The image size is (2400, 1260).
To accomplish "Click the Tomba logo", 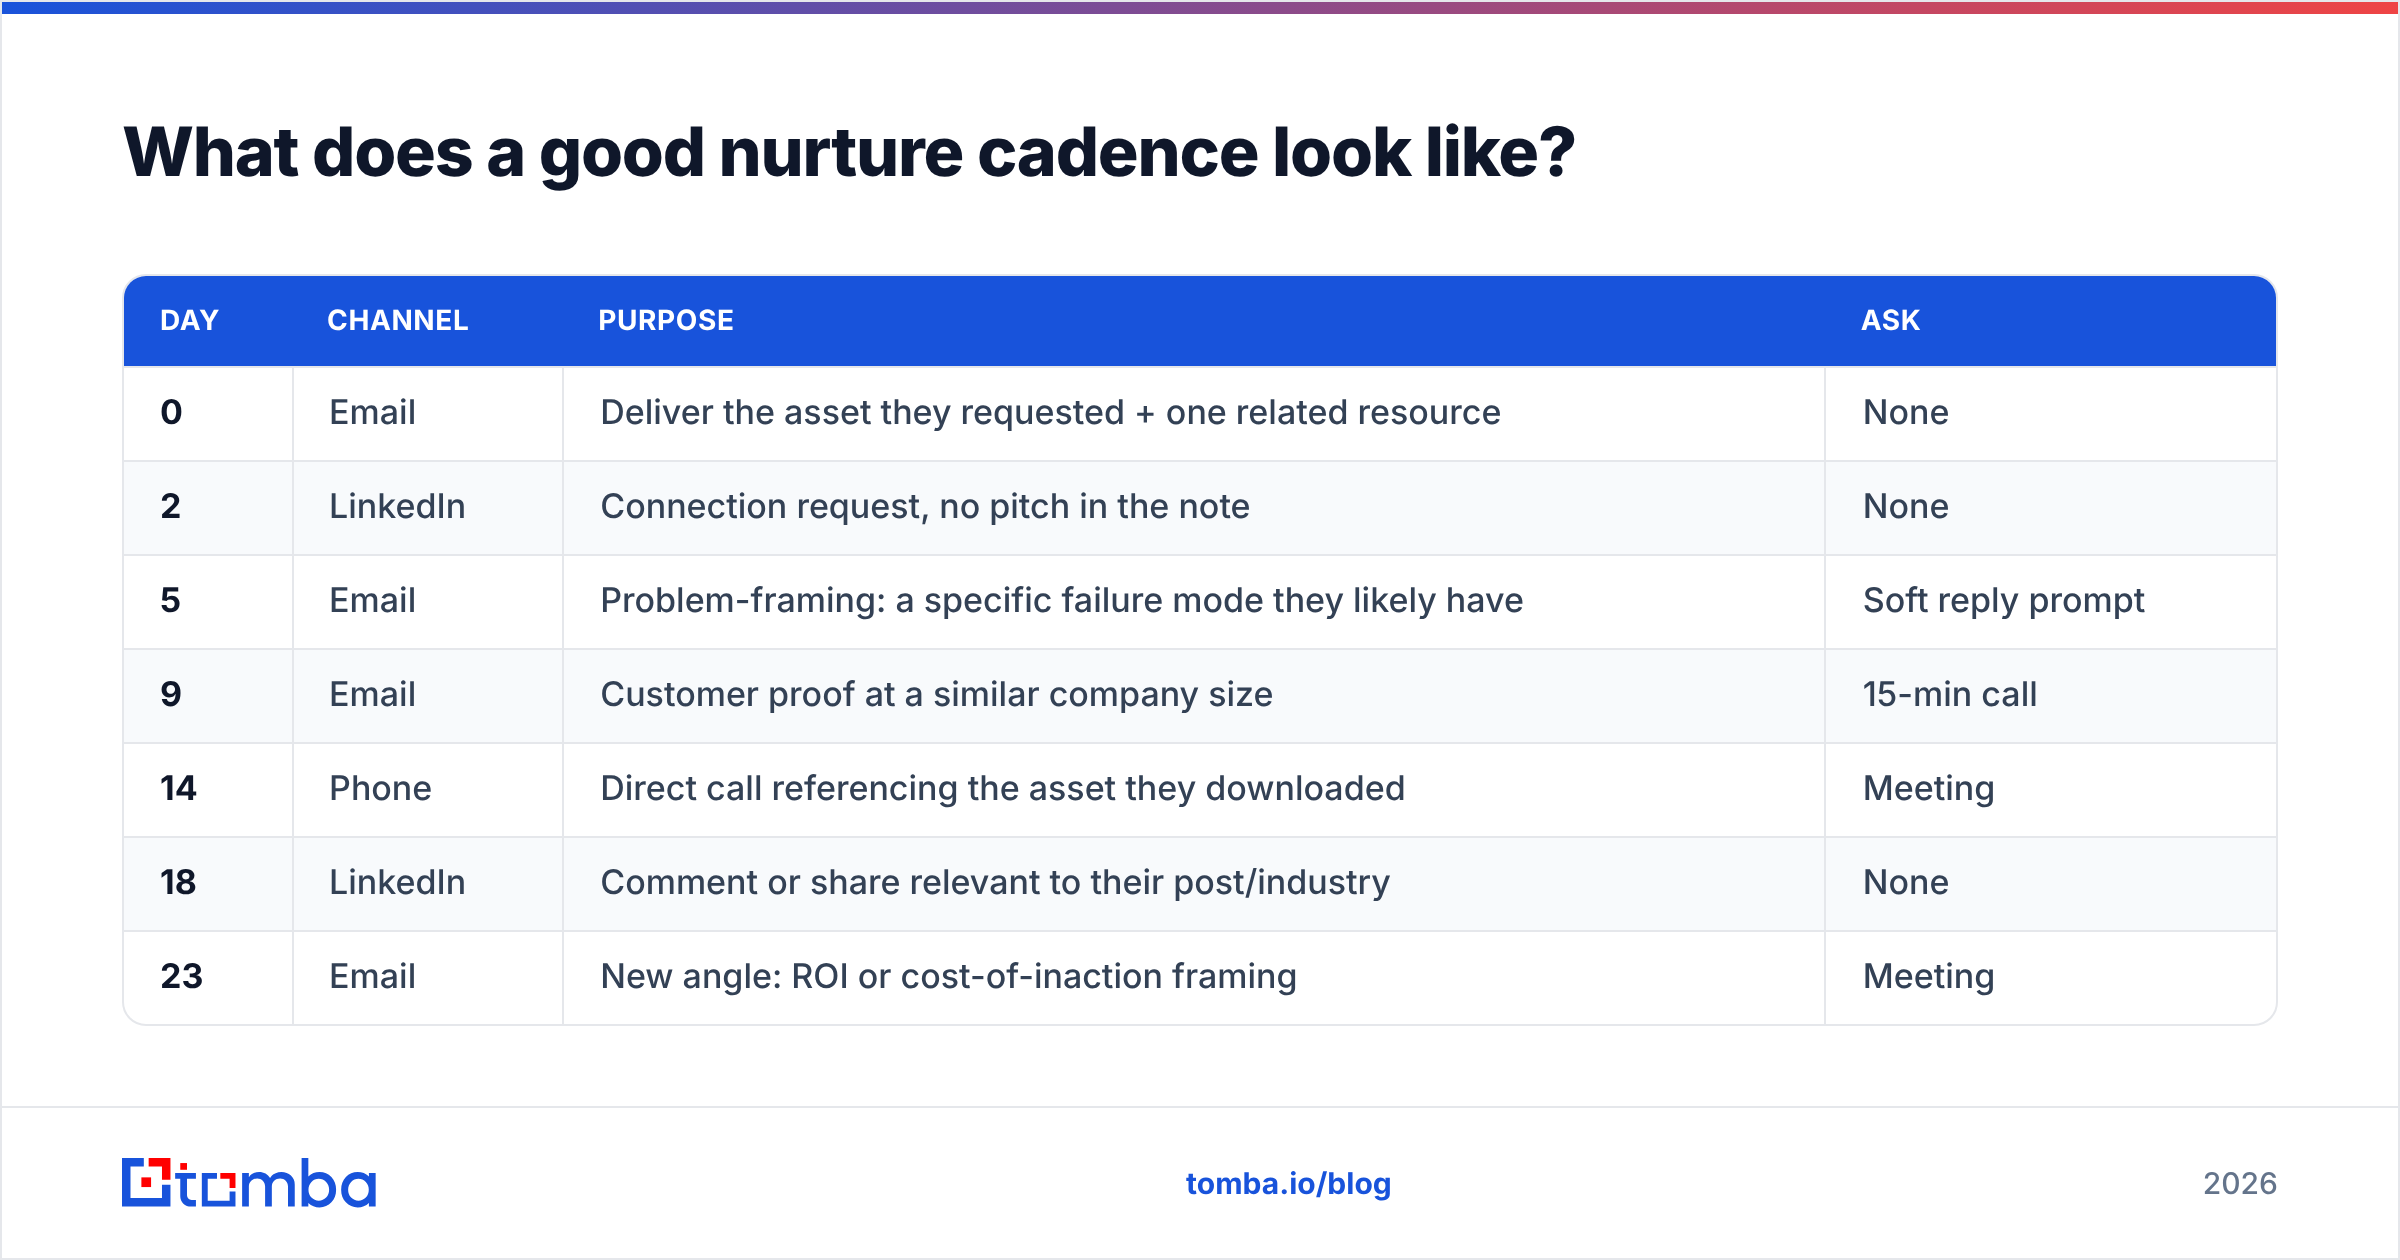I will [x=249, y=1183].
